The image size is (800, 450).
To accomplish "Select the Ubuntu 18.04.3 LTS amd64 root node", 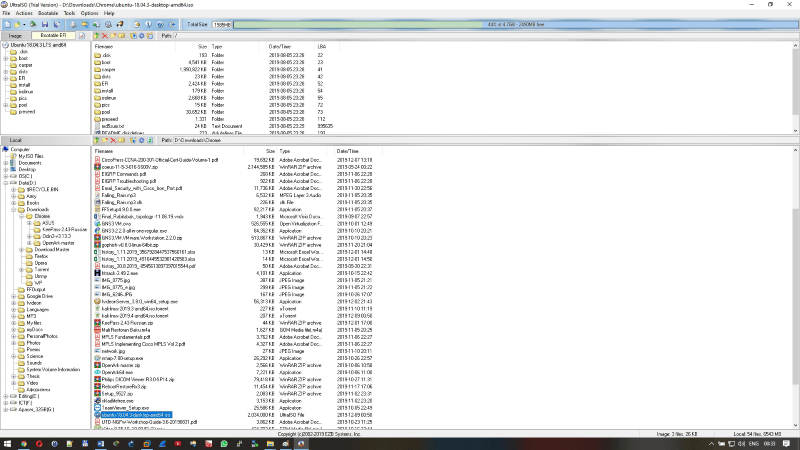I will pos(38,45).
